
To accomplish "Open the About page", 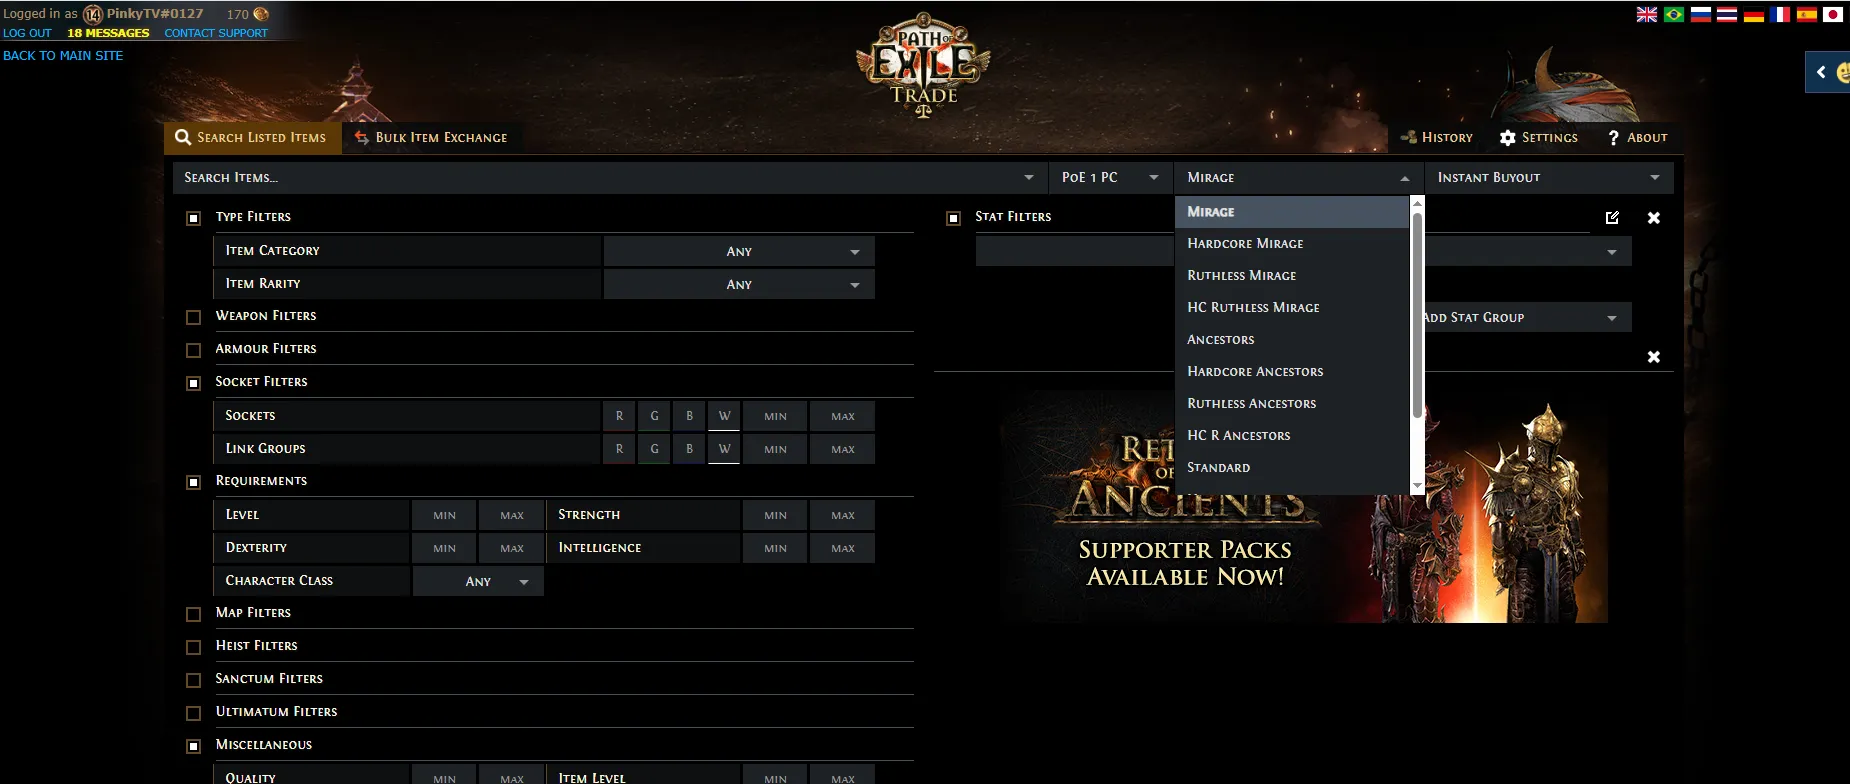I will (1637, 137).
